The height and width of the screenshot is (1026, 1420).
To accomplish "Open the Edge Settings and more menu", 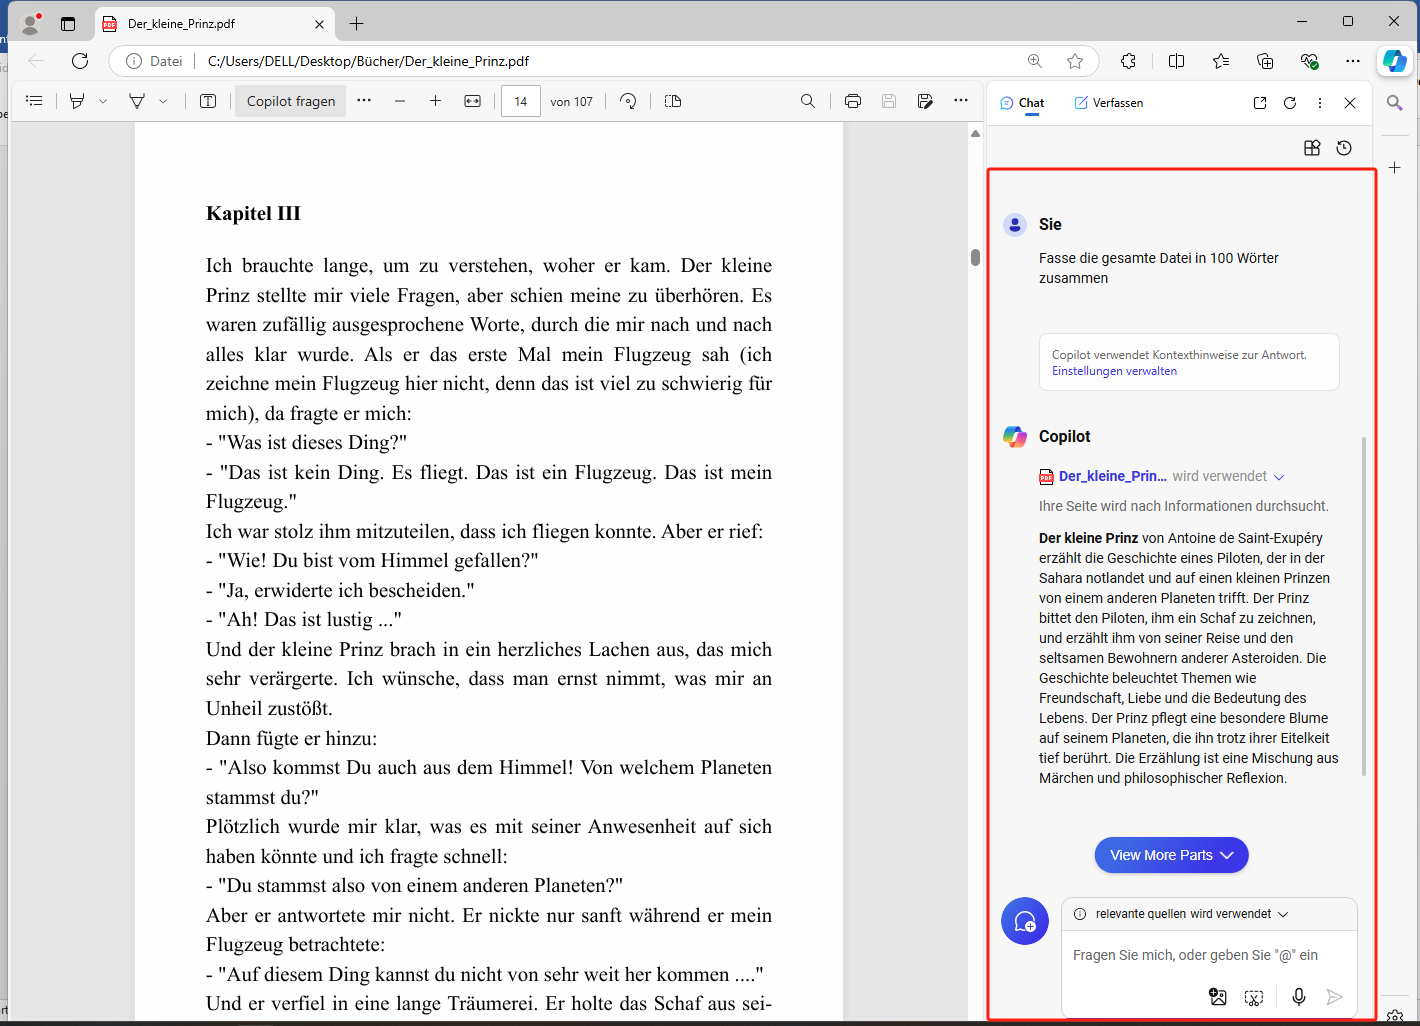I will pyautogui.click(x=1353, y=61).
